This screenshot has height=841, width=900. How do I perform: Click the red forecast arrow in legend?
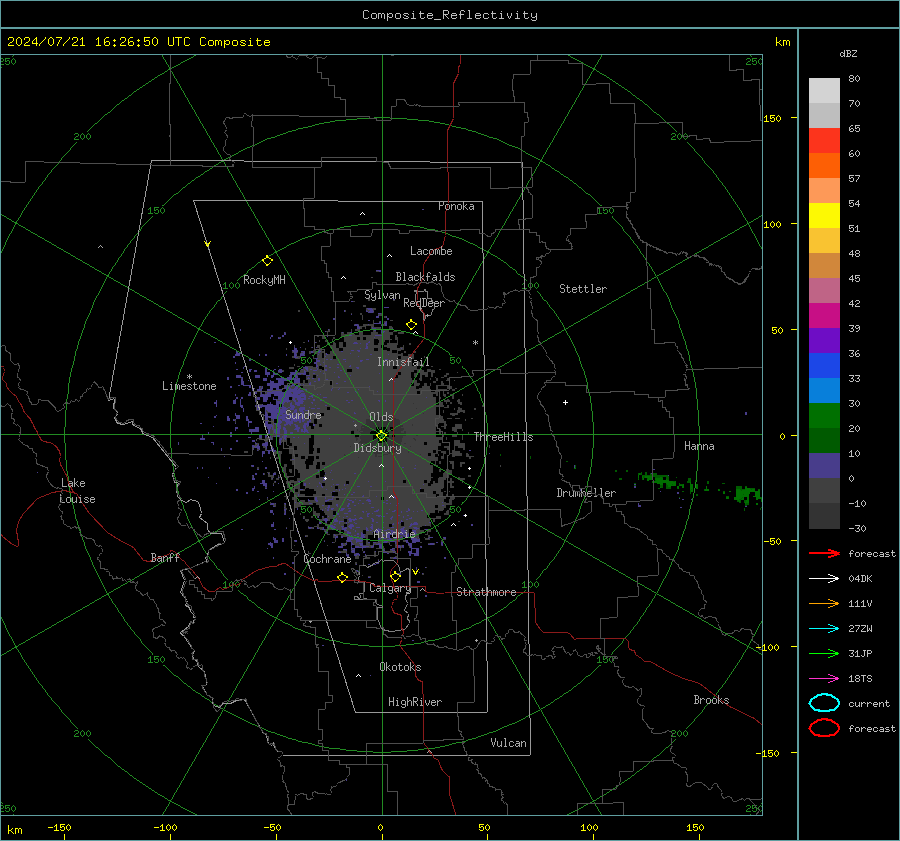[824, 553]
